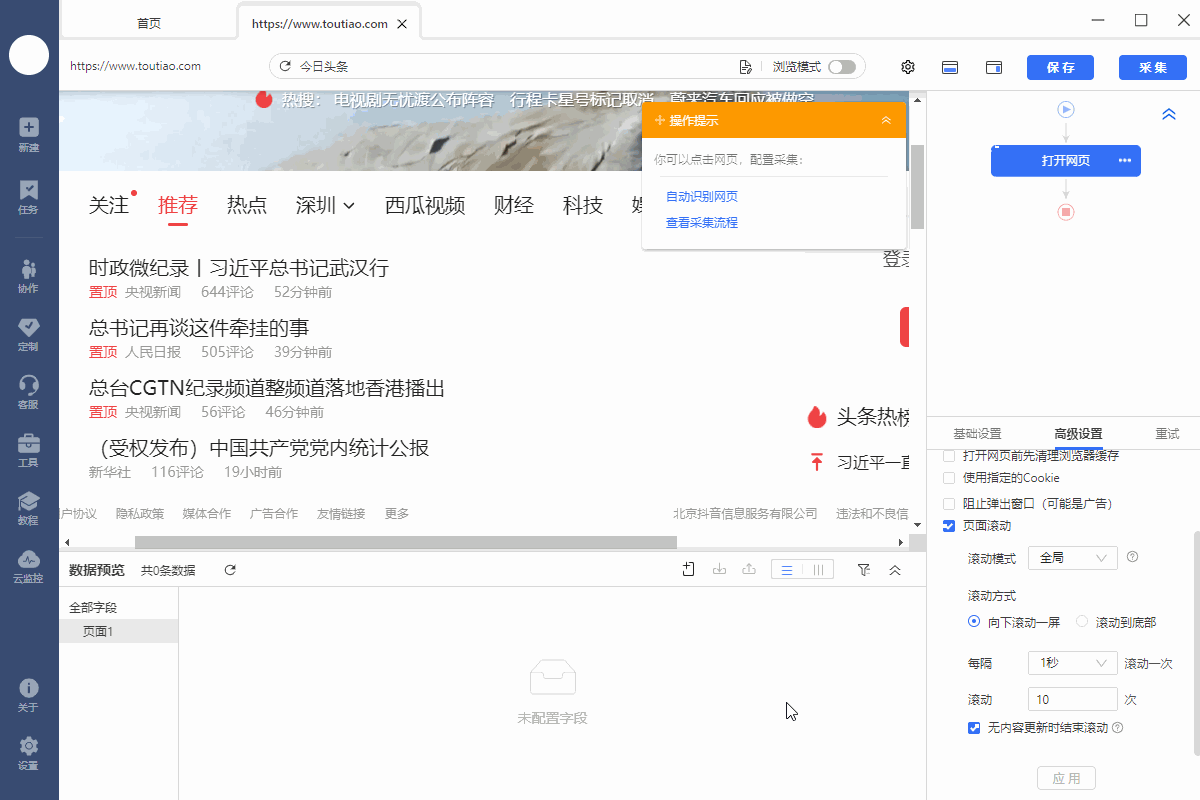Open the 关于 (About) sidebar icon
Viewport: 1200px width, 800px height.
click(28, 695)
